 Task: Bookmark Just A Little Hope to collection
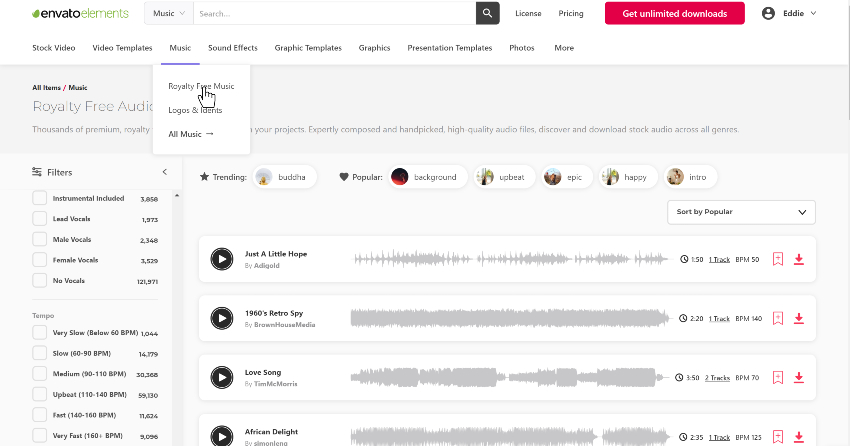point(778,259)
